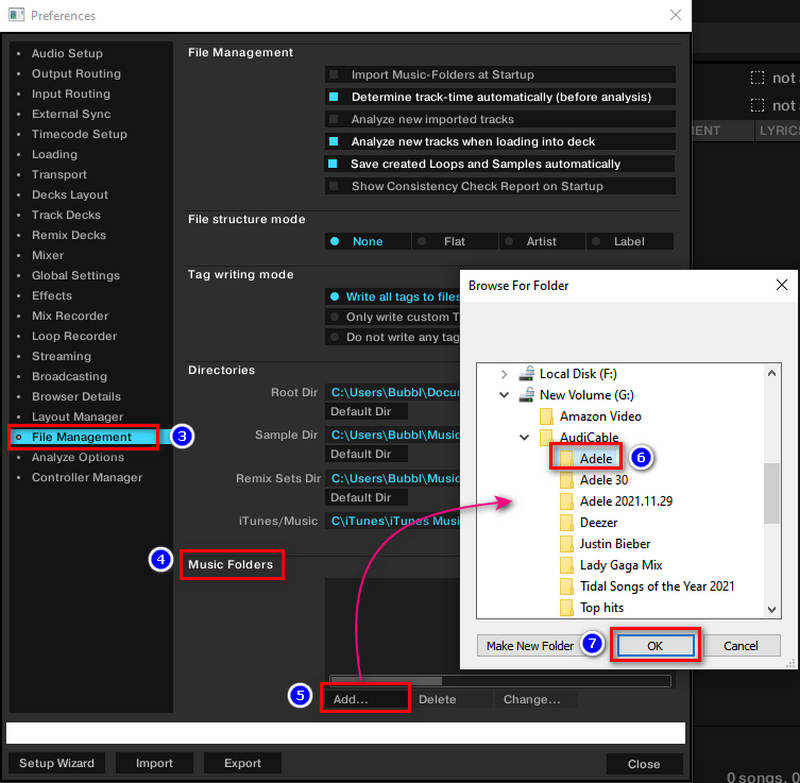This screenshot has width=800, height=783.
Task: Toggle Analyze new tracks when loading into deck
Action: pyautogui.click(x=333, y=141)
